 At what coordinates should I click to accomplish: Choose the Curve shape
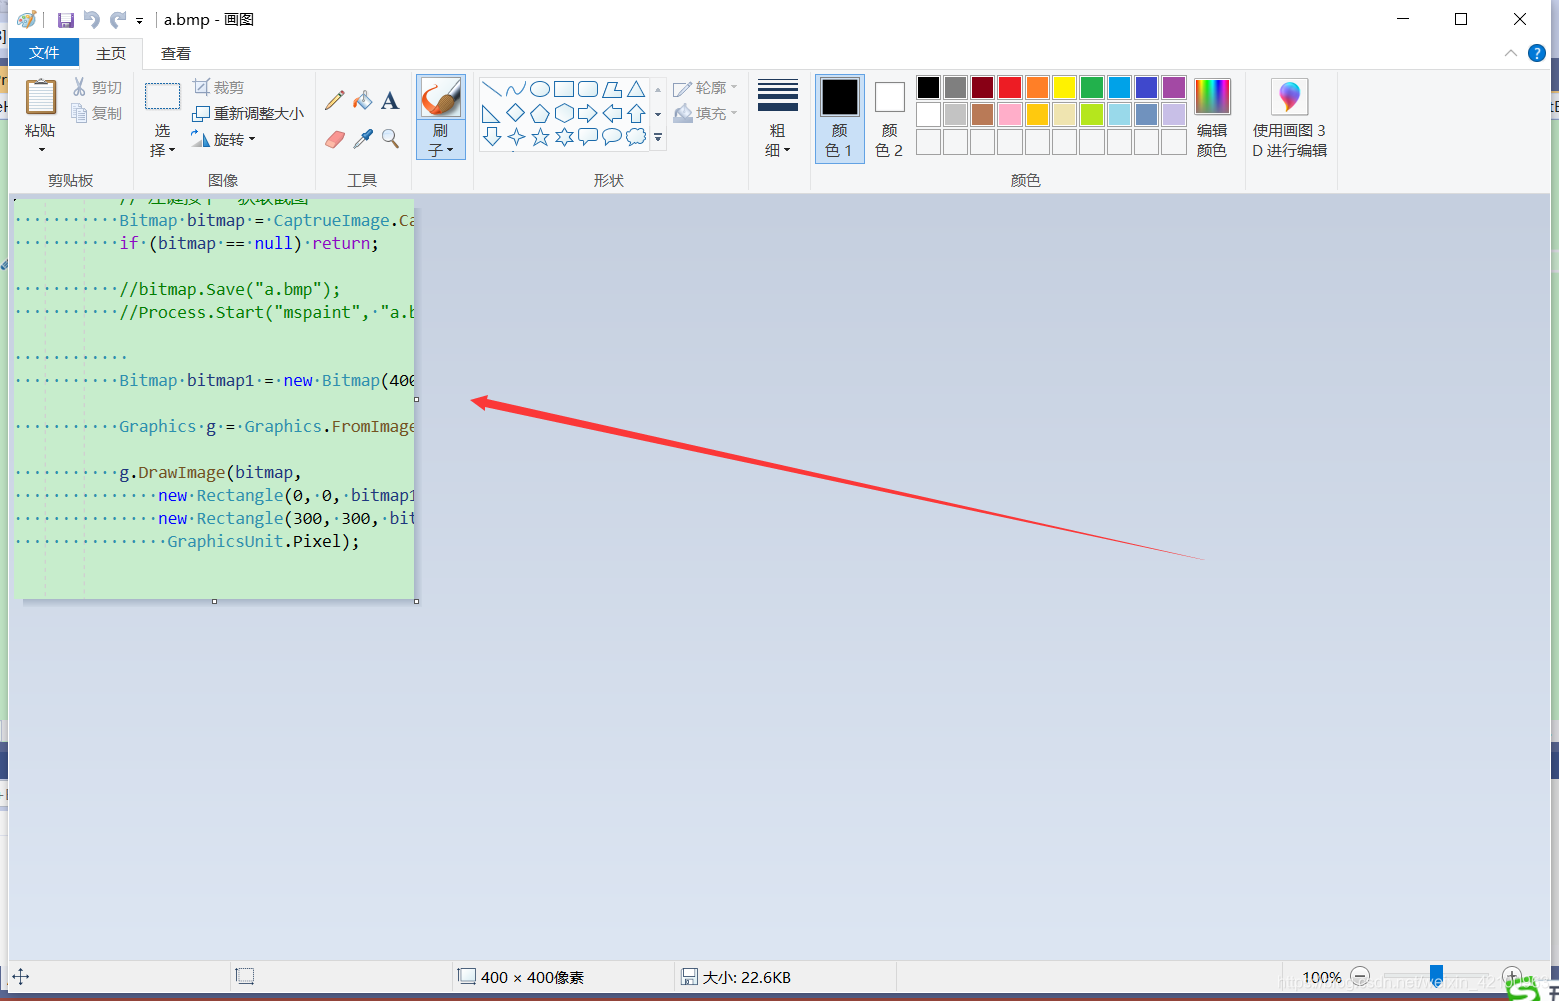click(x=515, y=89)
